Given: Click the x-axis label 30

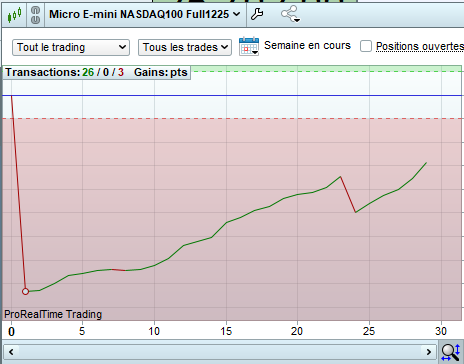Looking at the screenshot, I should [x=441, y=331].
